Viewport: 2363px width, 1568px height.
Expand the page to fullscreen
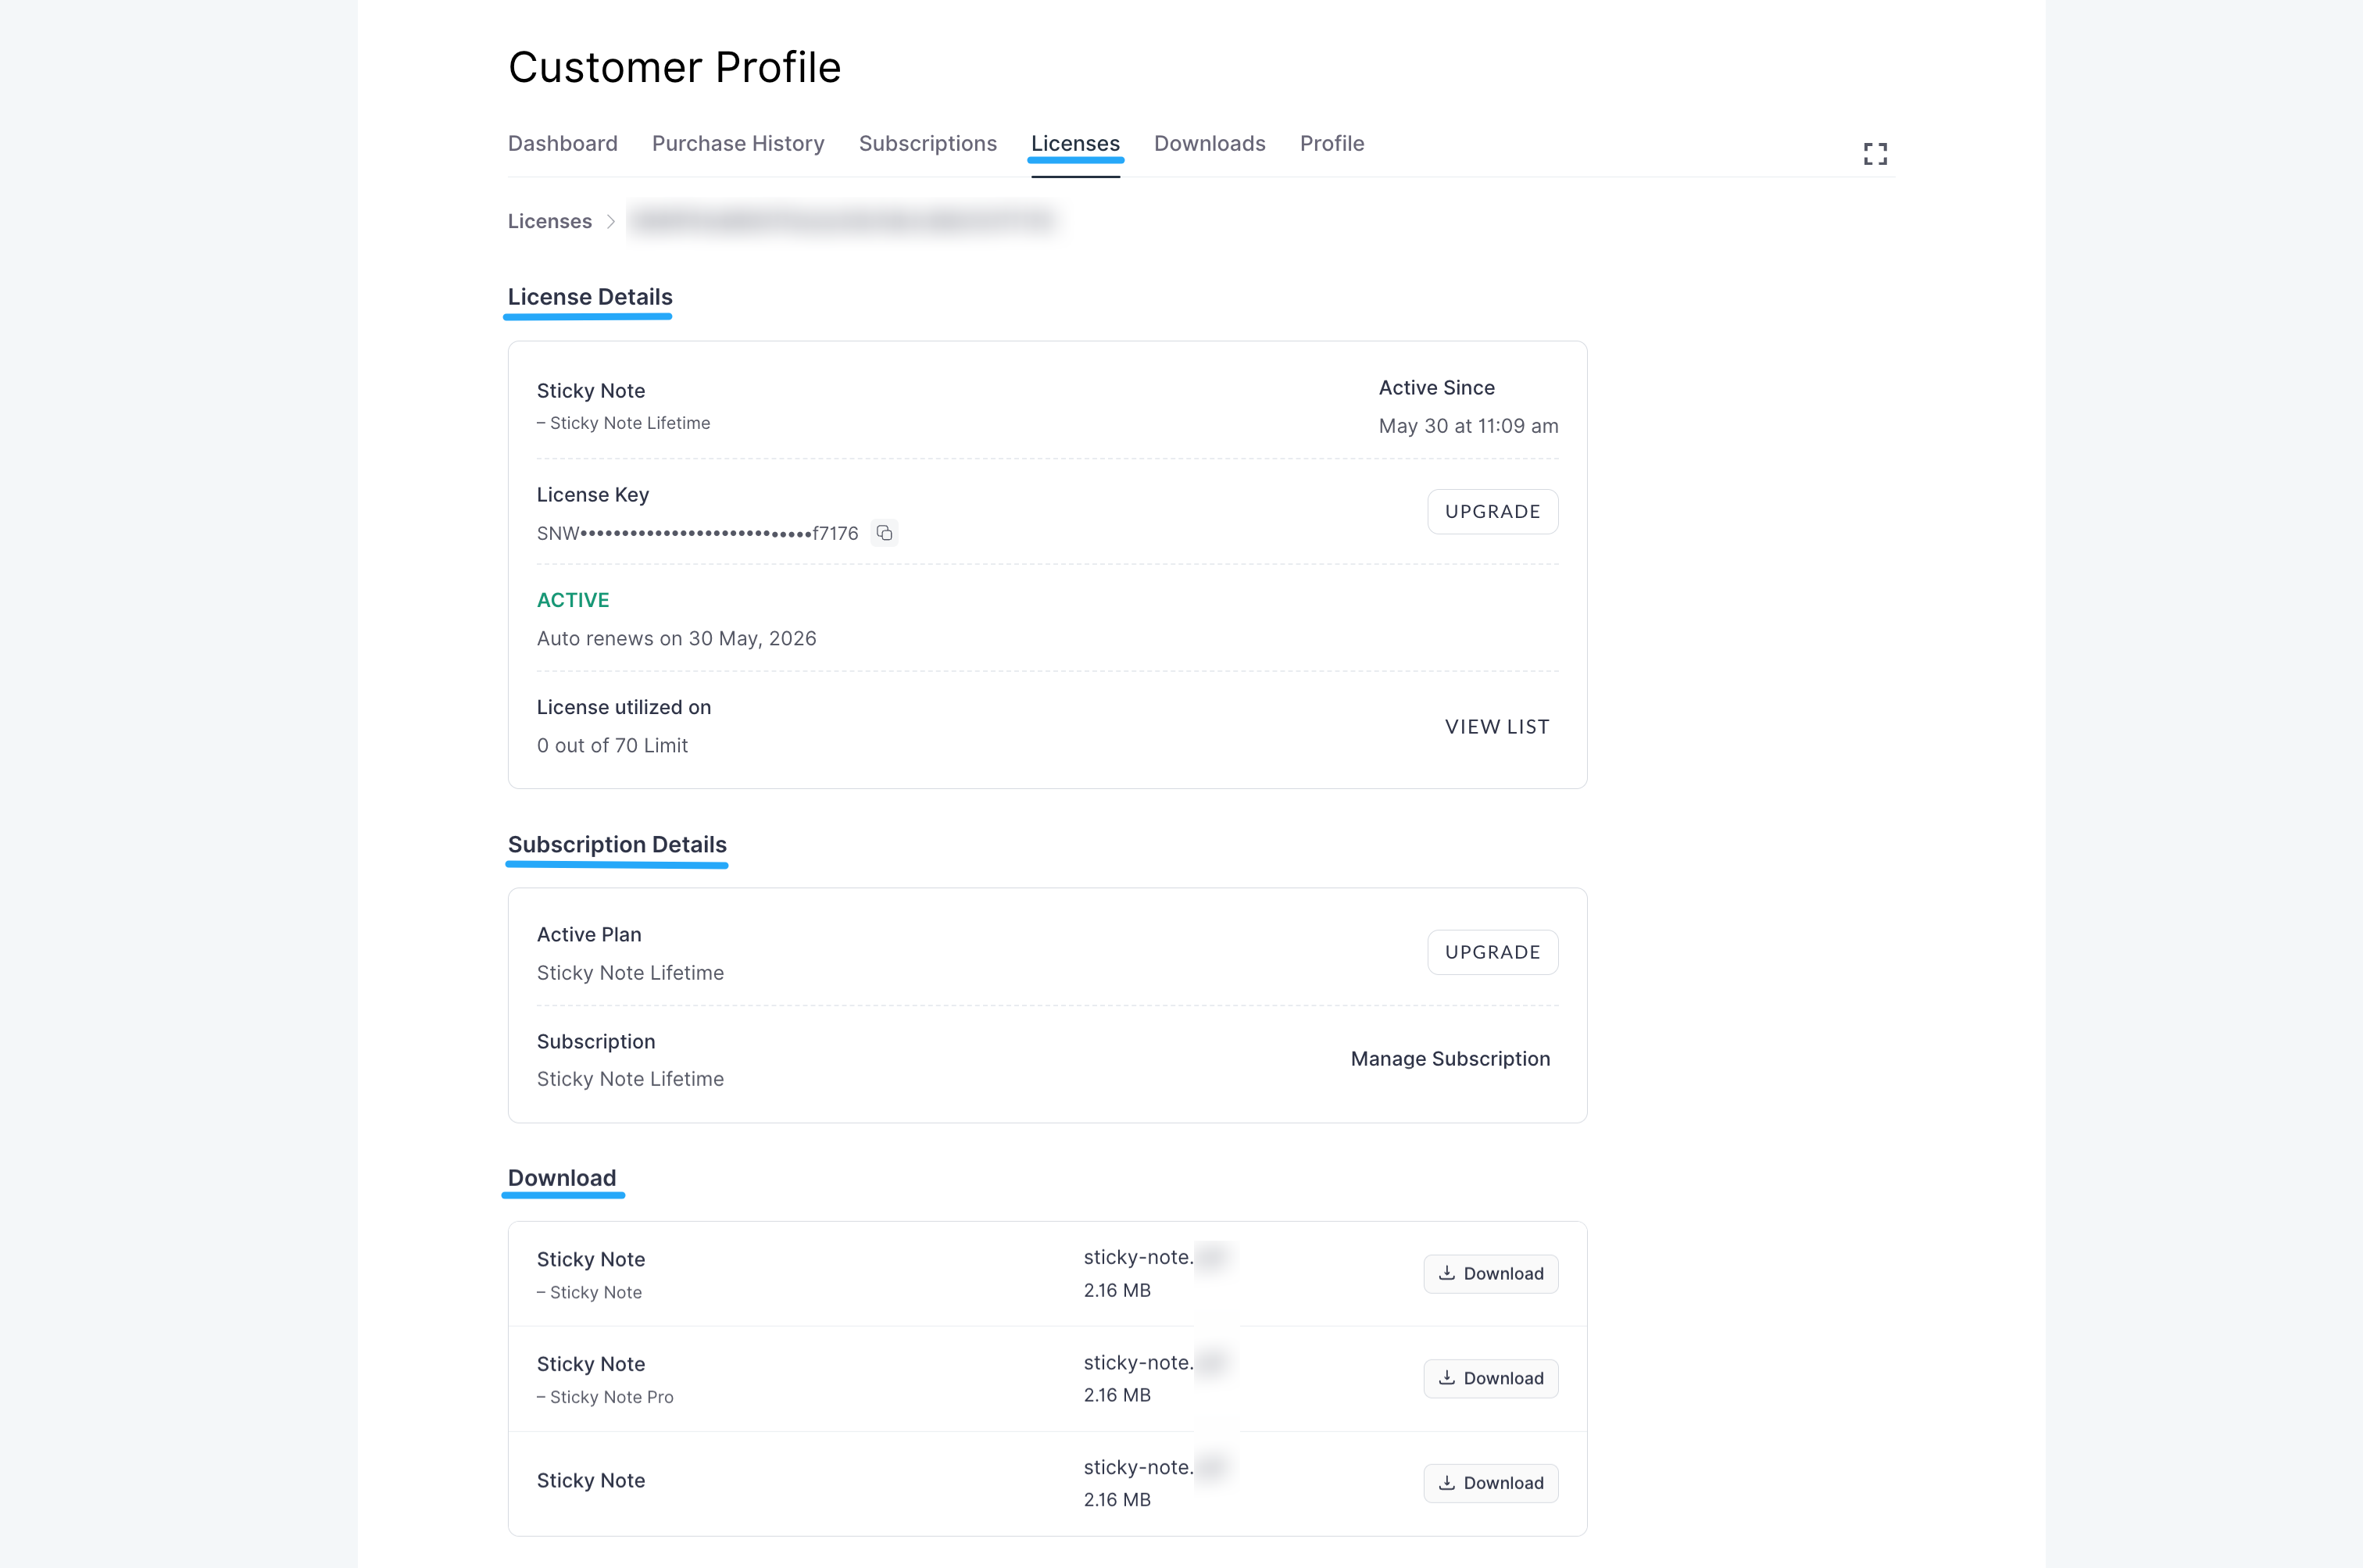[x=1875, y=153]
